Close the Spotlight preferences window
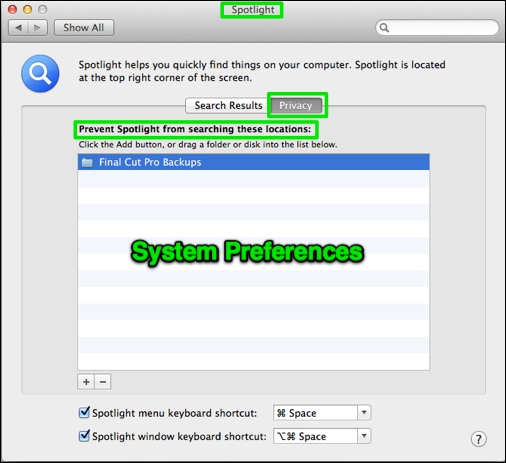The width and height of the screenshot is (506, 463). pyautogui.click(x=12, y=9)
